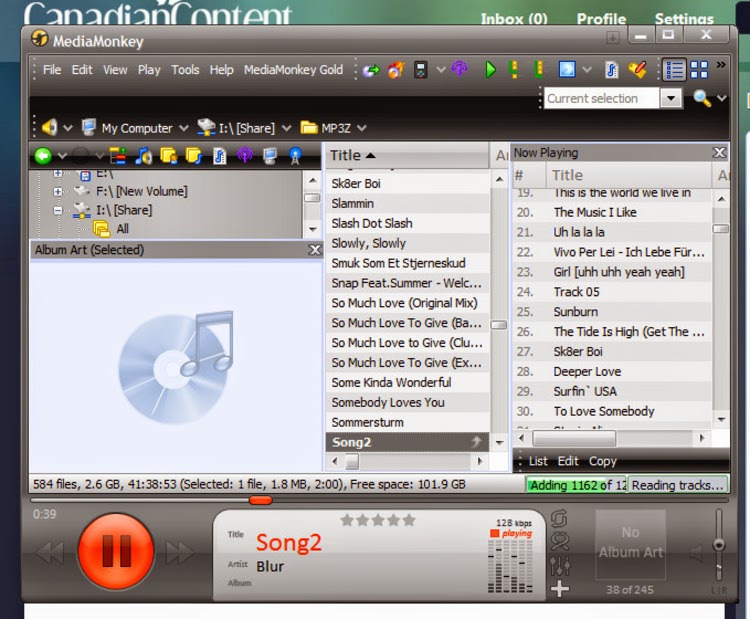Screen dimensions: 750x619
Task: Close the Album Art (Selected) panel
Action: click(314, 250)
